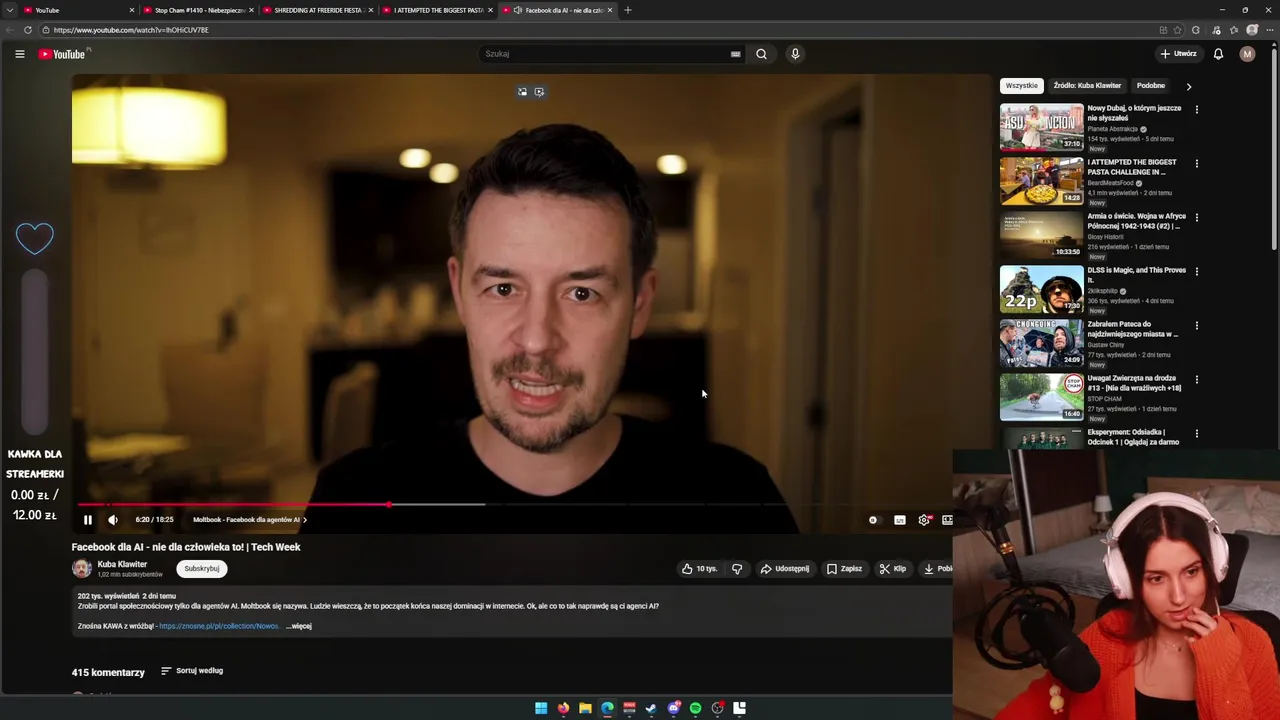Switch to SHREDDING AT FREERIDE FIESTA tab
The image size is (1280, 720).
[318, 10]
